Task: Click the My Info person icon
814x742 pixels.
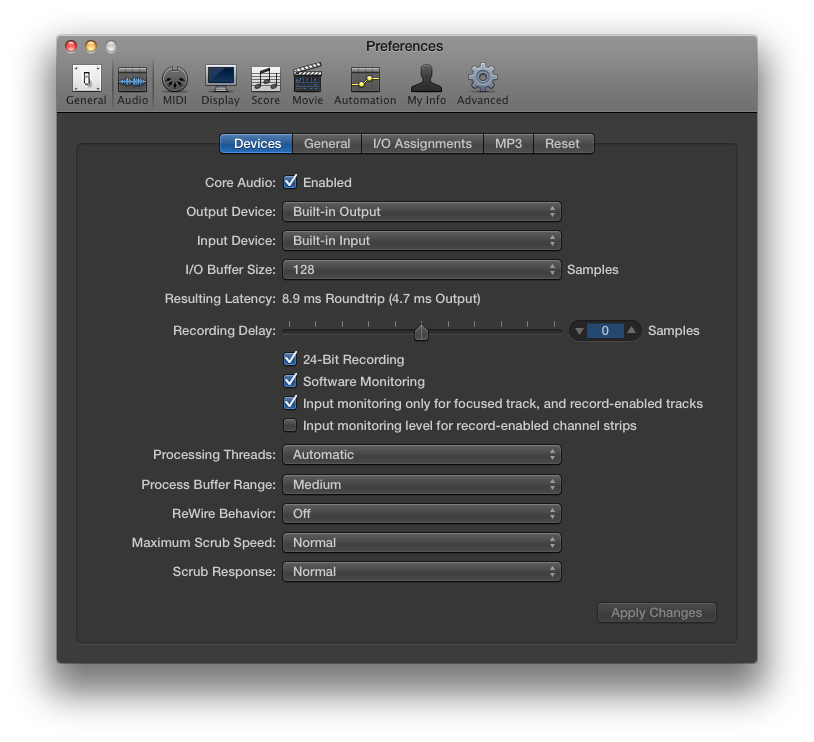Action: pyautogui.click(x=426, y=85)
